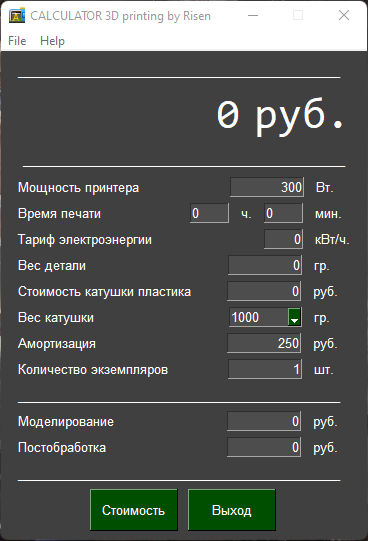Click the print time hours field
Screen dimensions: 368x541
coord(209,213)
